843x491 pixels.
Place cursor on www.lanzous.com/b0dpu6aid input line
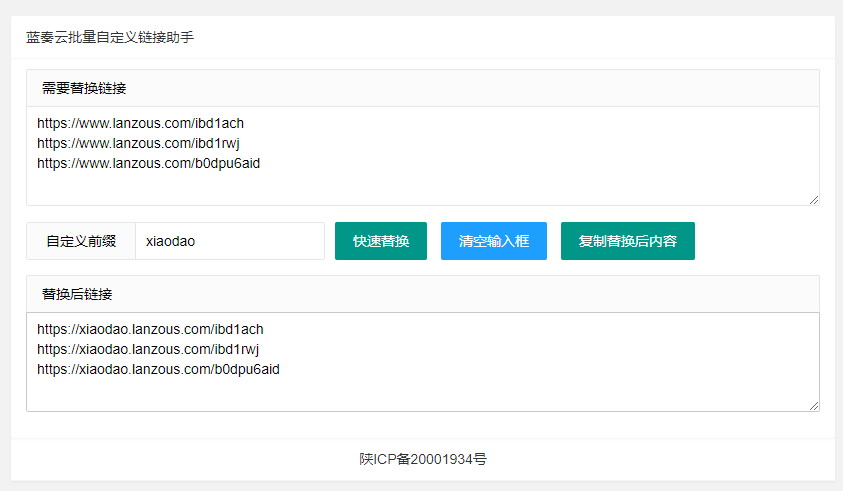coord(148,164)
